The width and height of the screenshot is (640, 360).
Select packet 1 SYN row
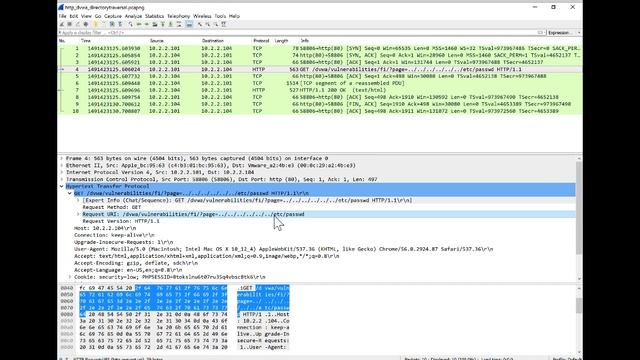click(x=320, y=48)
